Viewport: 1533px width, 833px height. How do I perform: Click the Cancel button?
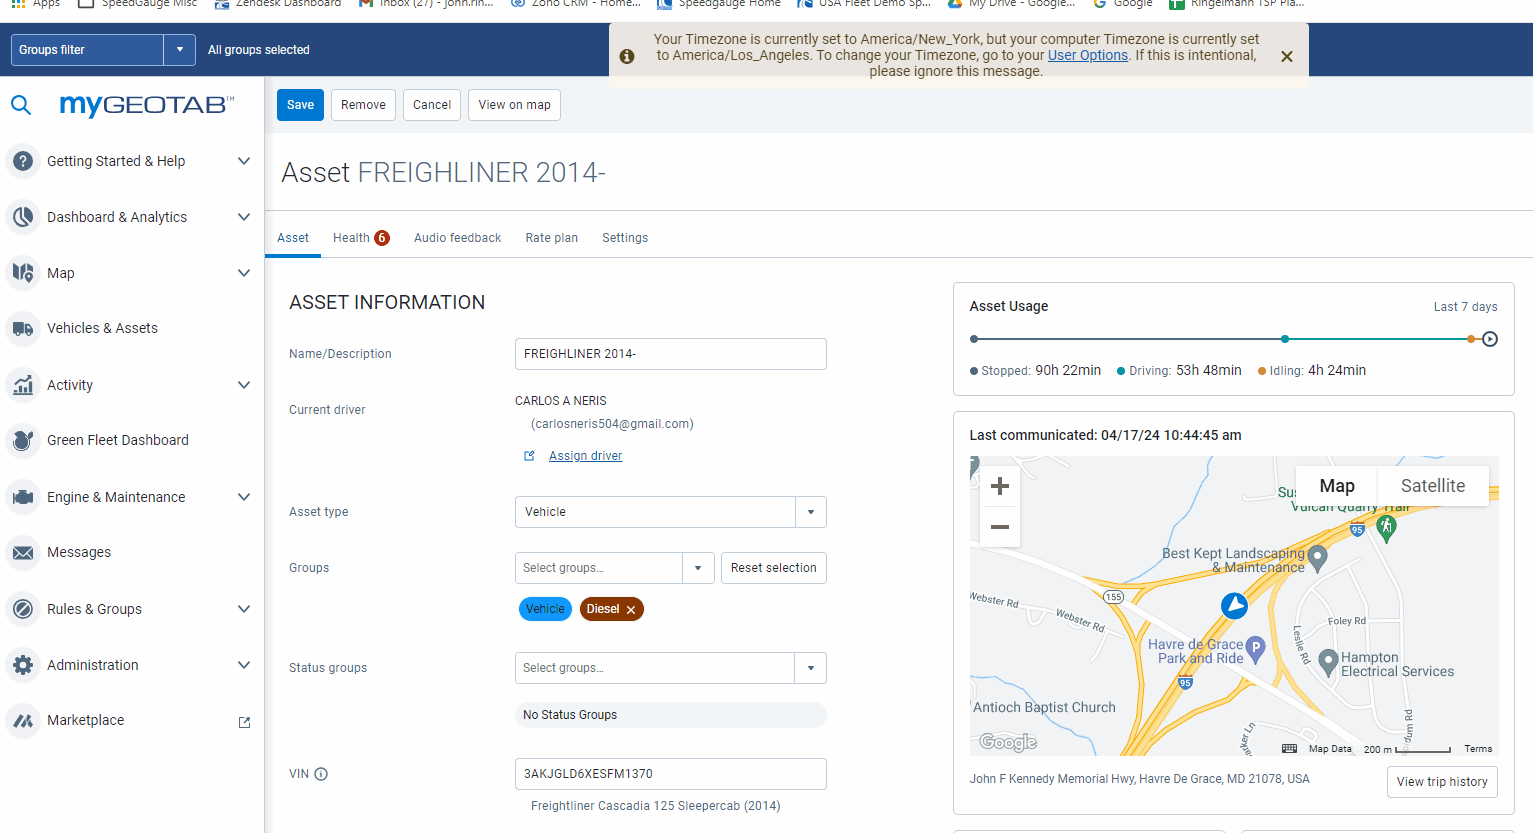pyautogui.click(x=432, y=105)
